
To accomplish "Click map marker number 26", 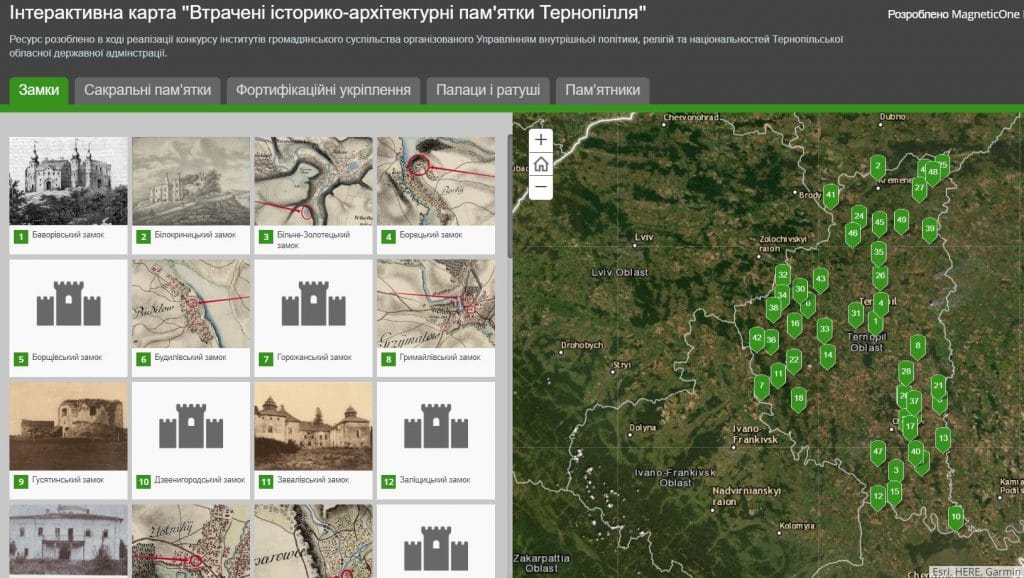I will pos(880,276).
